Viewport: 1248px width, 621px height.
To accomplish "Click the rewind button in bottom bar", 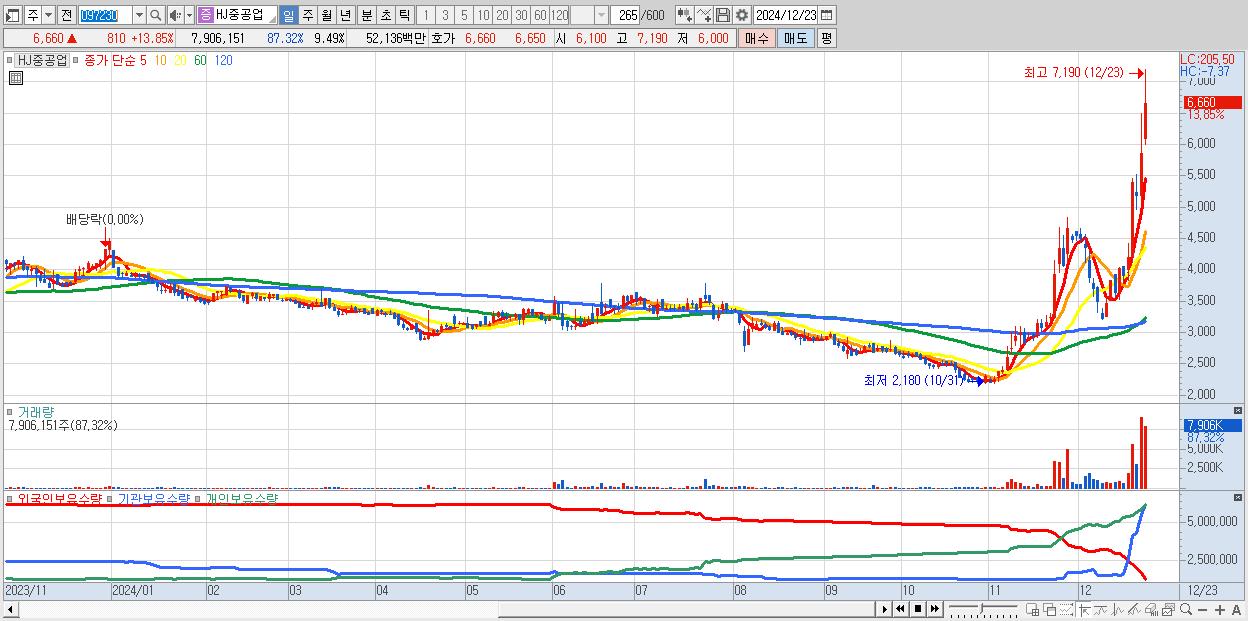I will click(900, 609).
